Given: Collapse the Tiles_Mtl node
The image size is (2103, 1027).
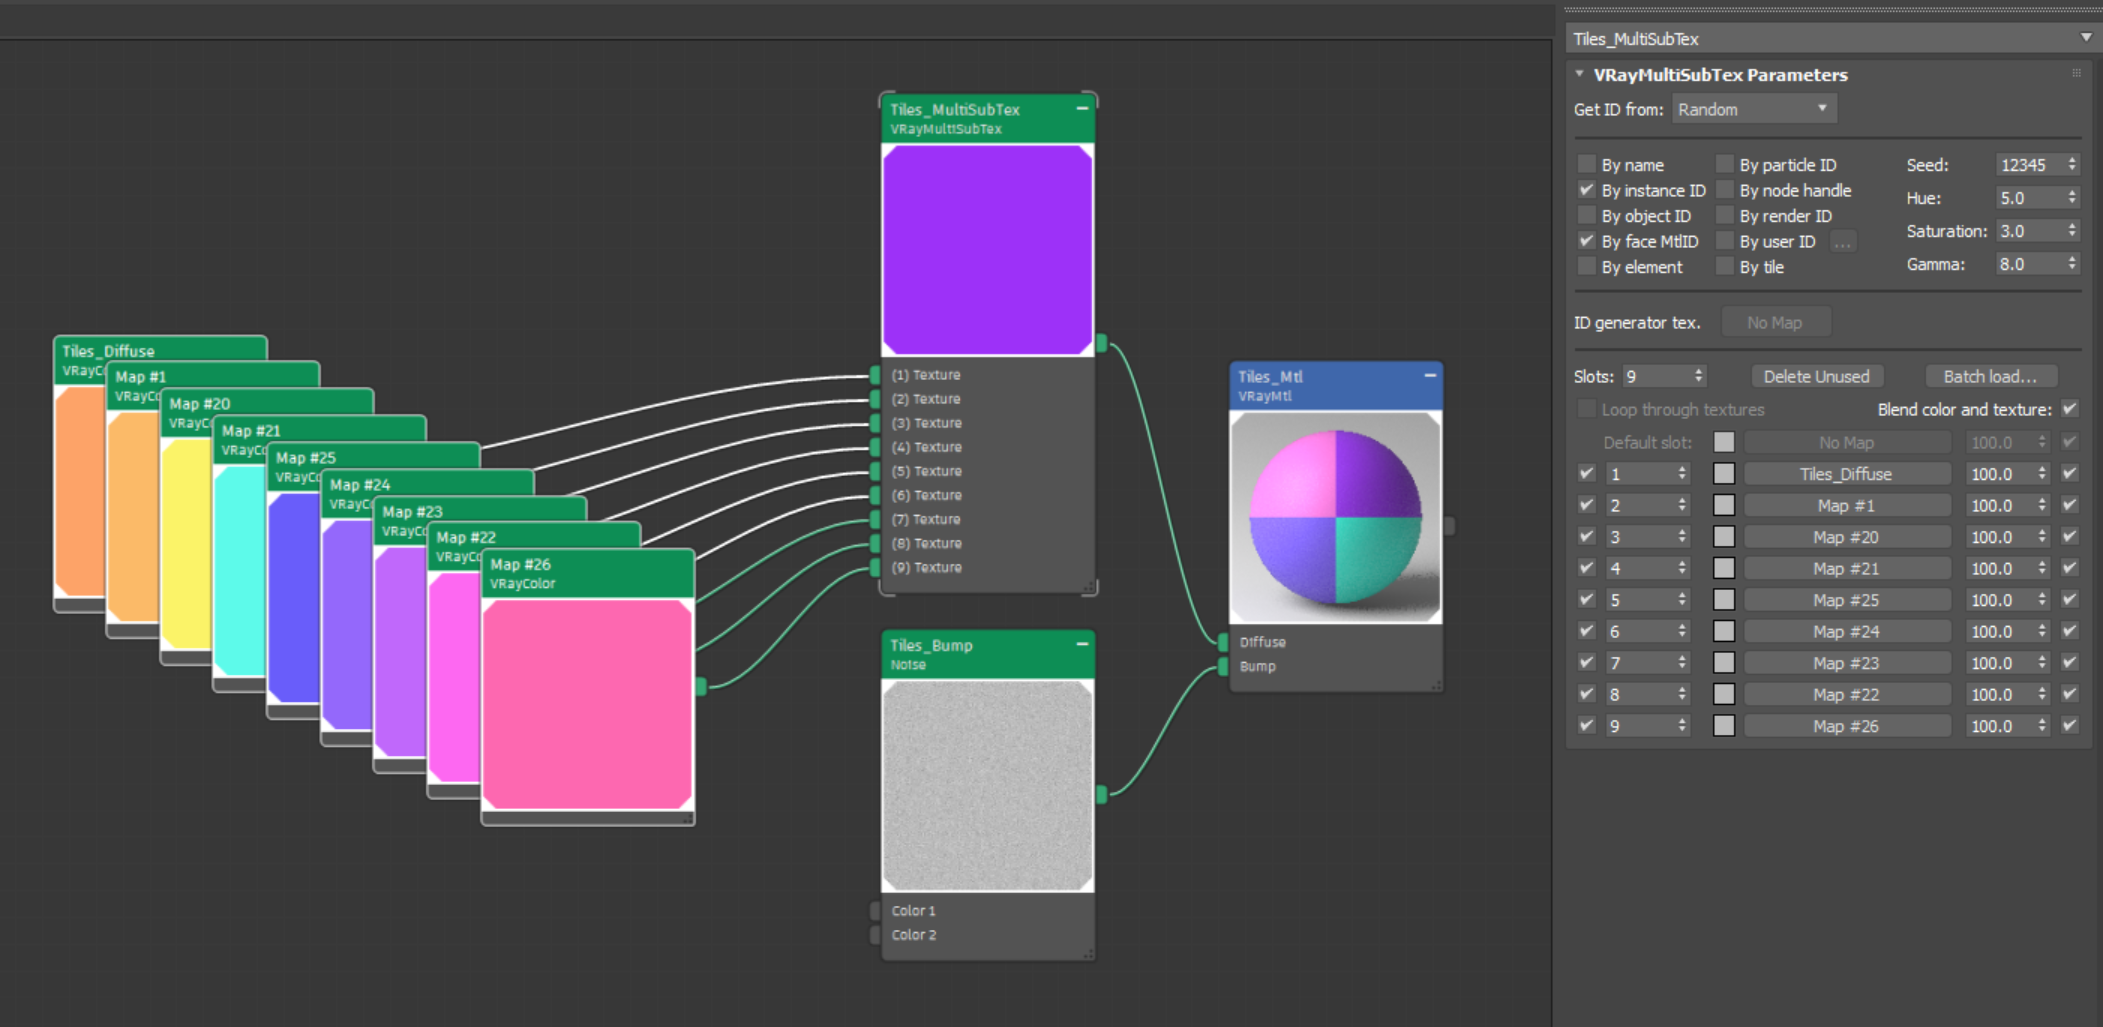Looking at the screenshot, I should [x=1430, y=375].
